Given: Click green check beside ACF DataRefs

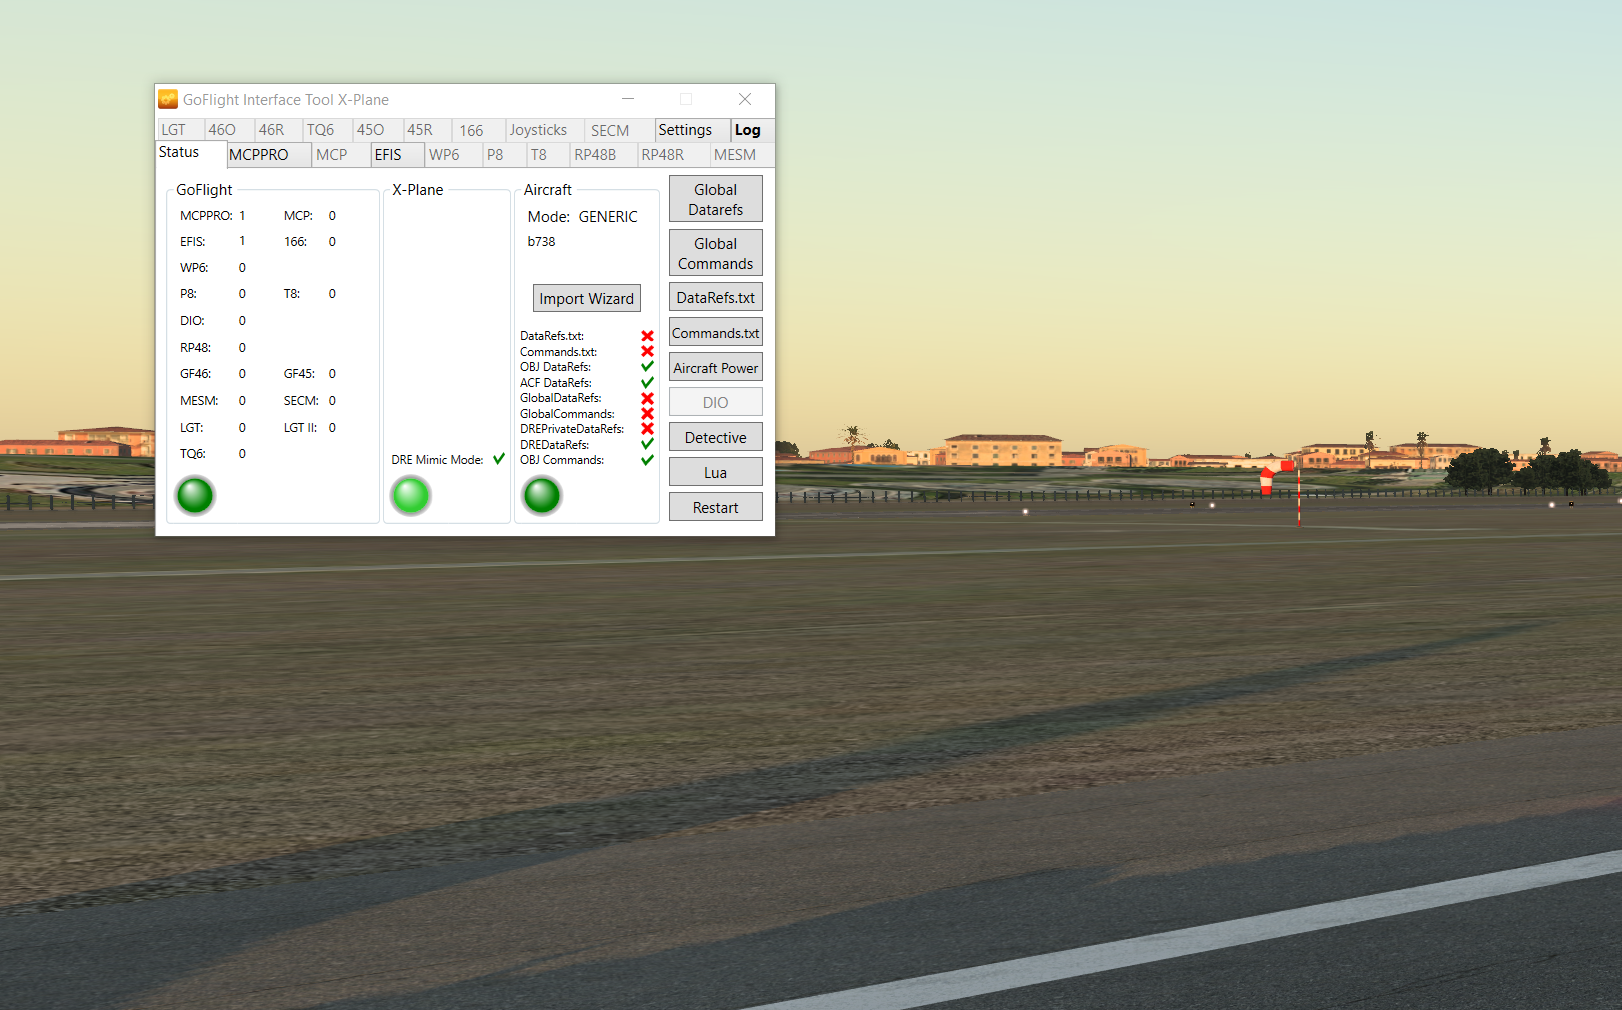Looking at the screenshot, I should [647, 382].
